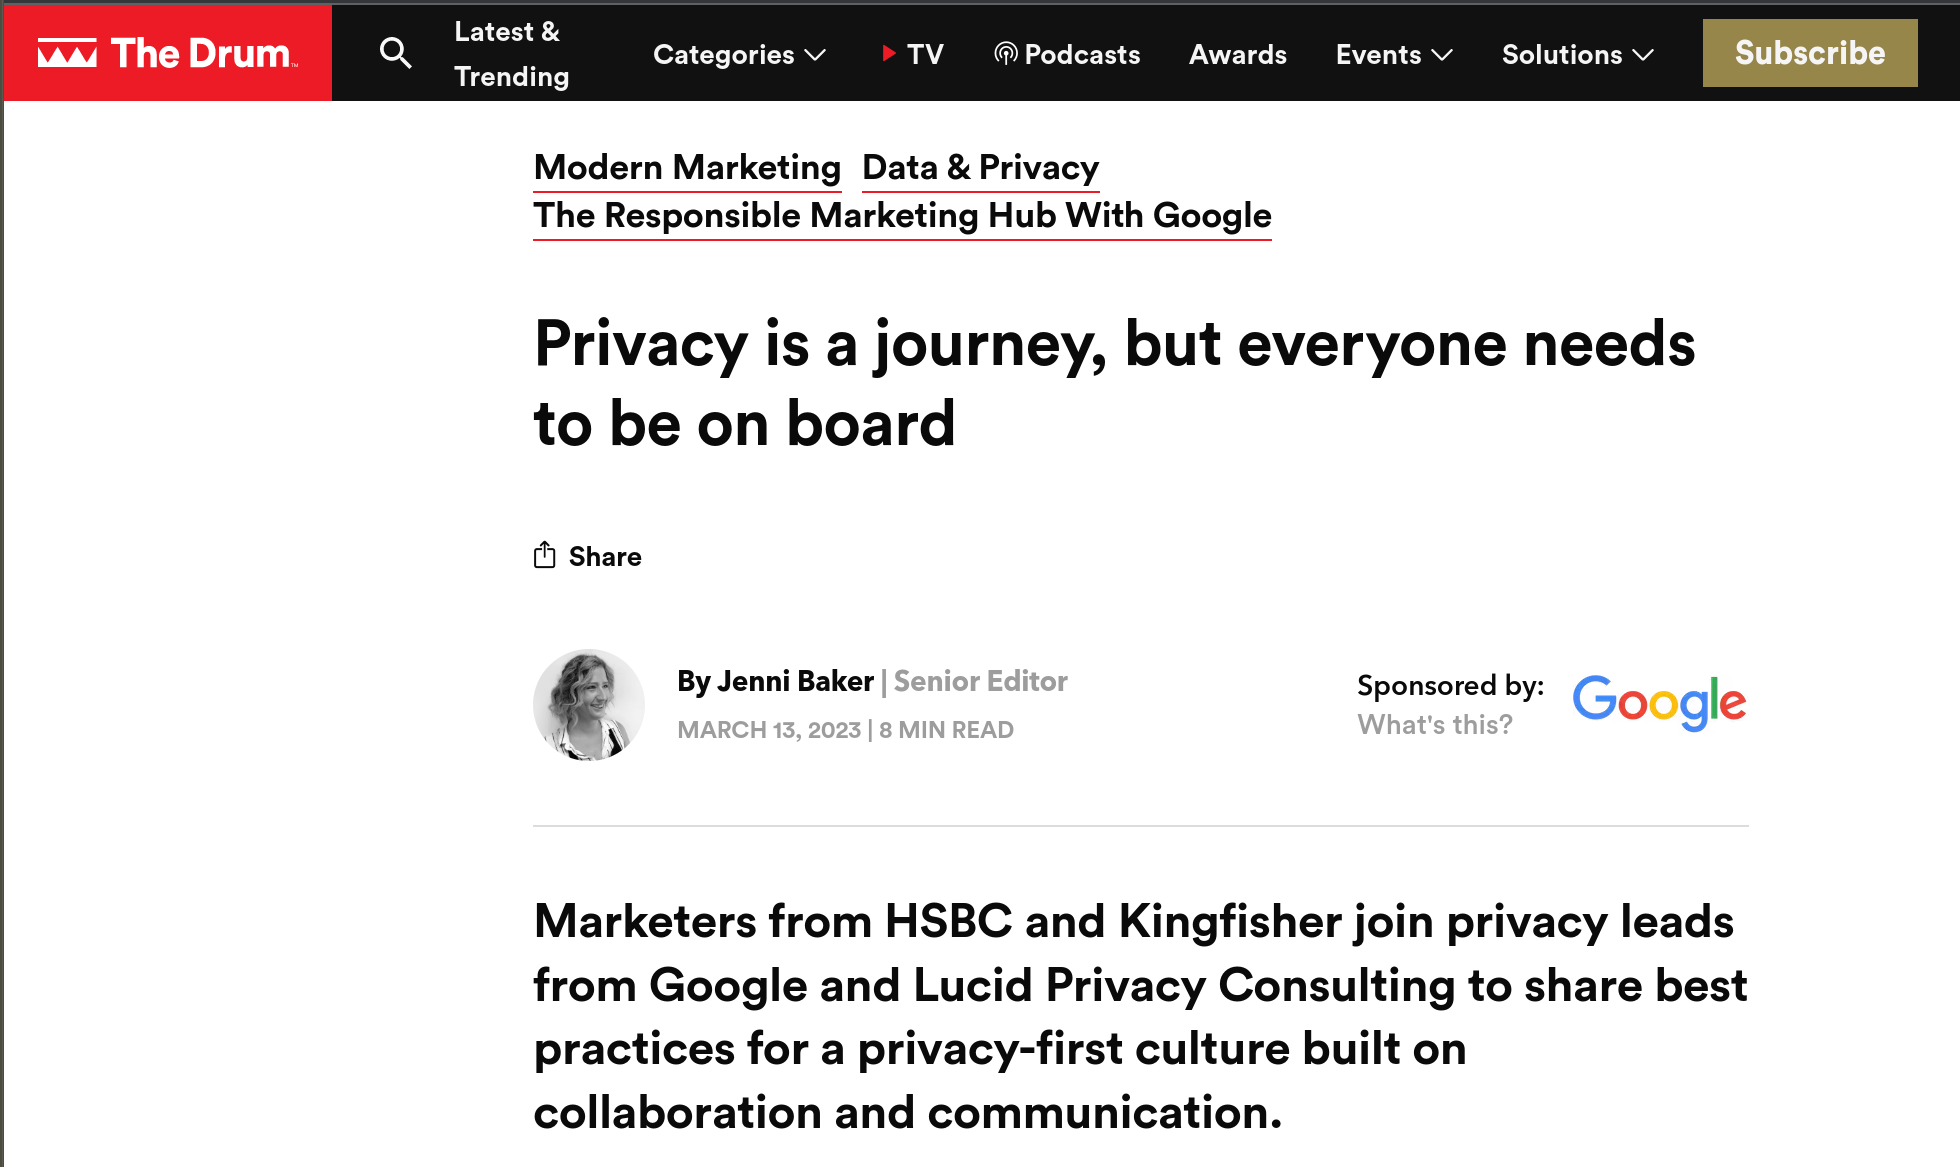Viewport: 1960px width, 1167px height.
Task: Open the Data & Privacy category link
Action: pyautogui.click(x=980, y=167)
